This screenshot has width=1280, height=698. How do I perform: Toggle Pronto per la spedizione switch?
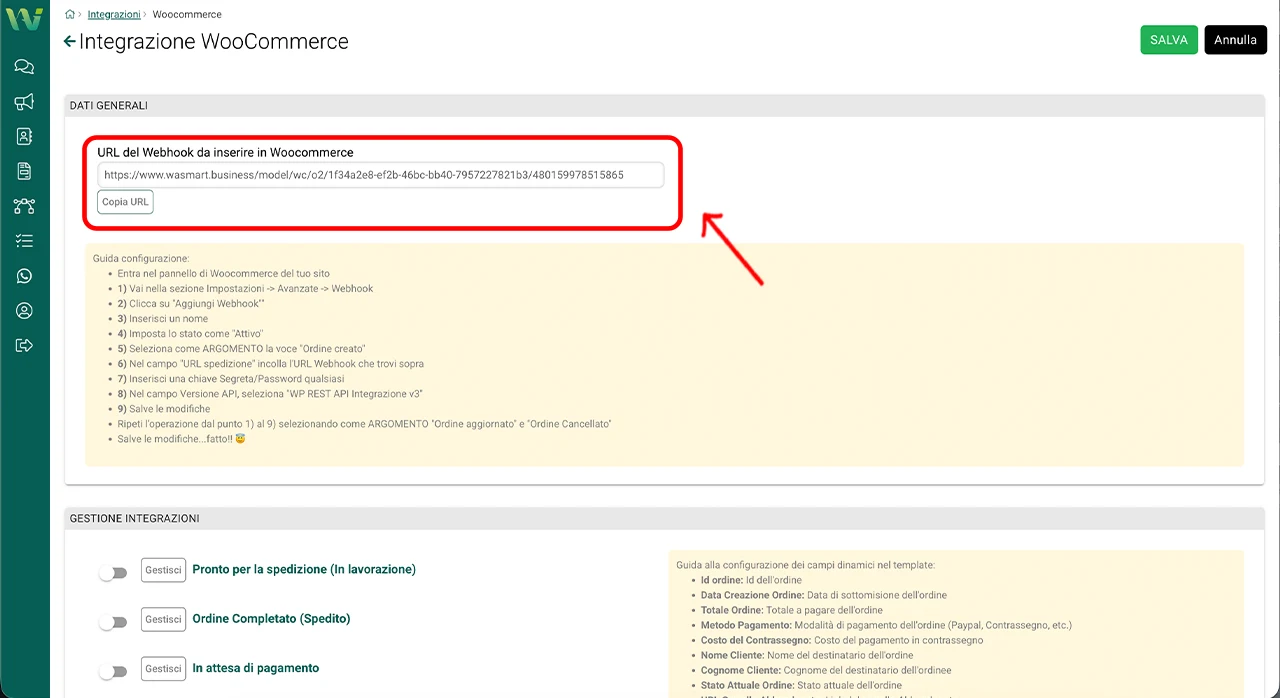pos(113,573)
